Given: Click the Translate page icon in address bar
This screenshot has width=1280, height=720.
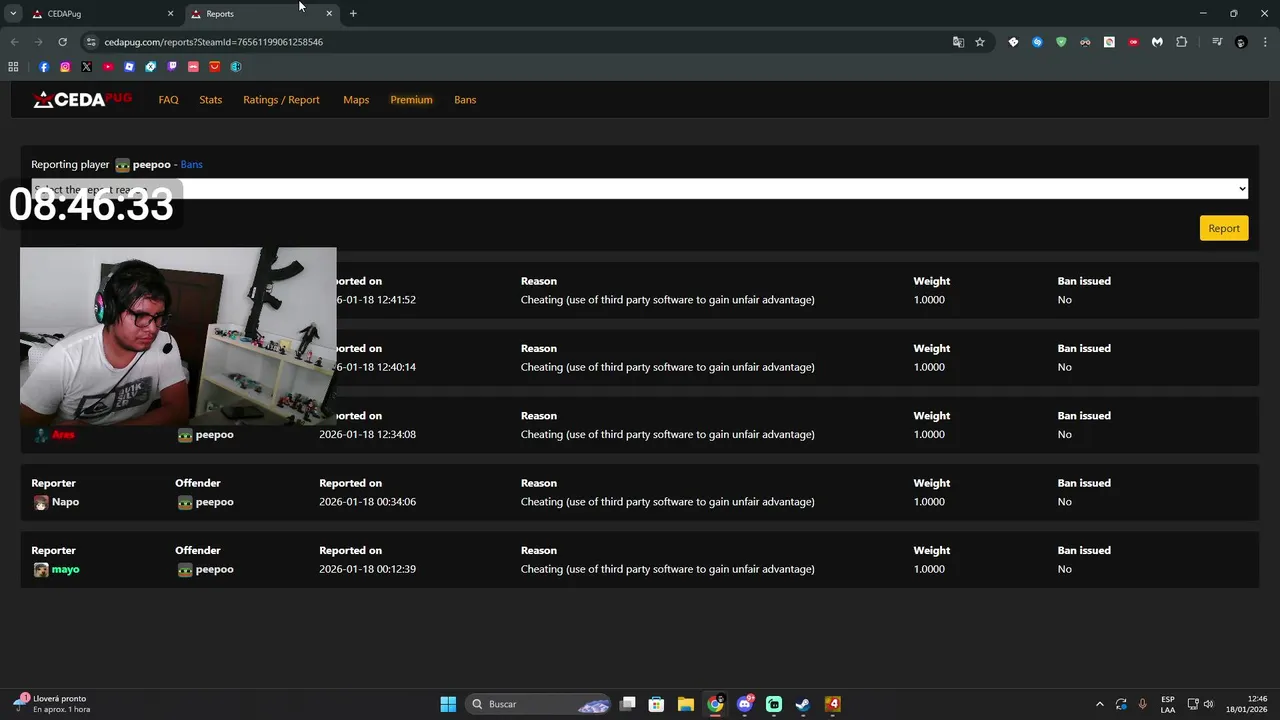Looking at the screenshot, I should coord(958,42).
